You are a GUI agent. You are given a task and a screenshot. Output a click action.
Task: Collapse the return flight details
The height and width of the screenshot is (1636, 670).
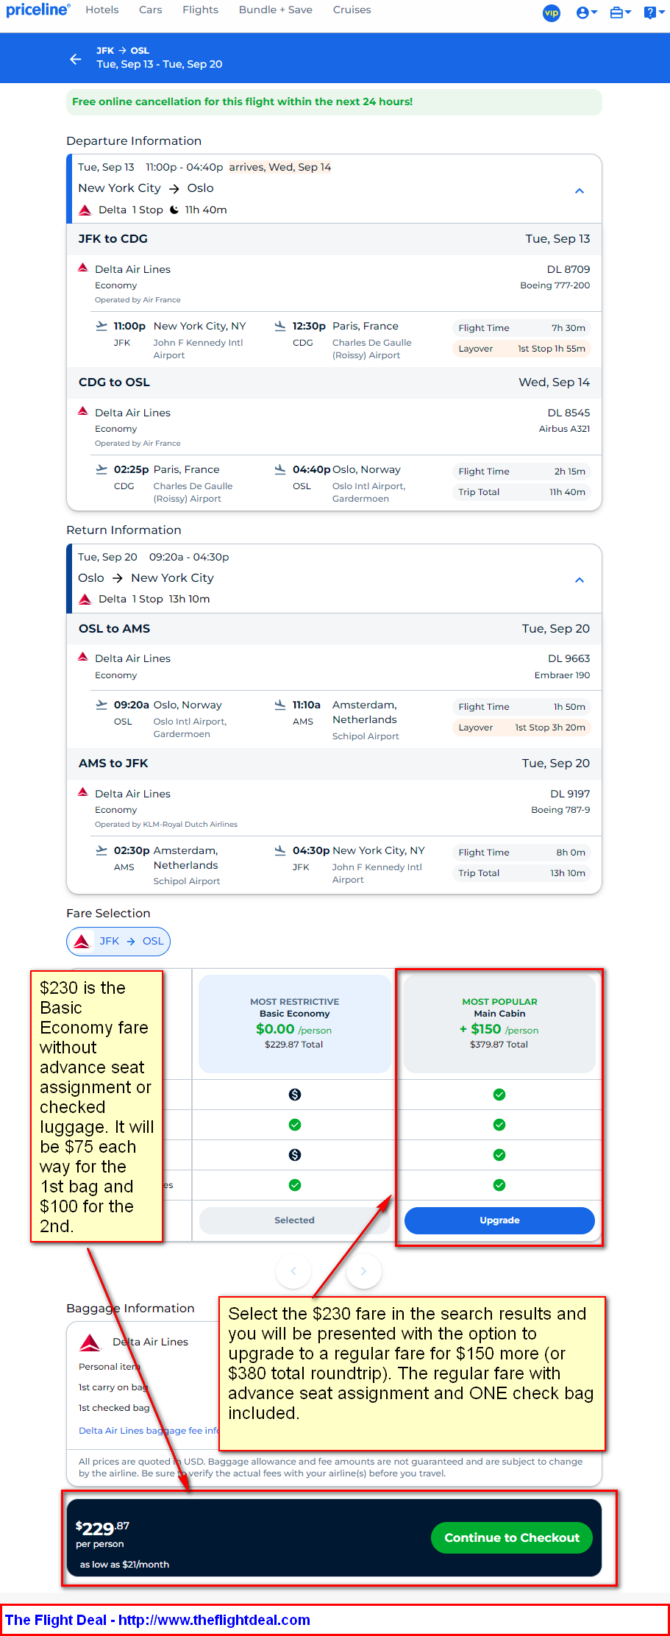pyautogui.click(x=579, y=580)
